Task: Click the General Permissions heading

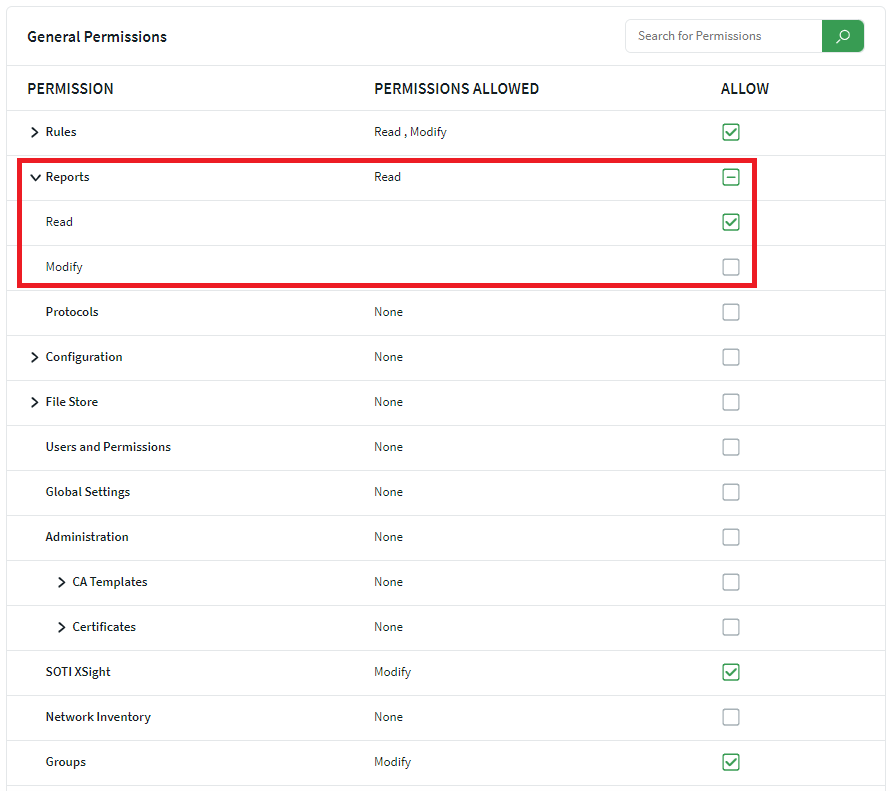Action: point(97,37)
